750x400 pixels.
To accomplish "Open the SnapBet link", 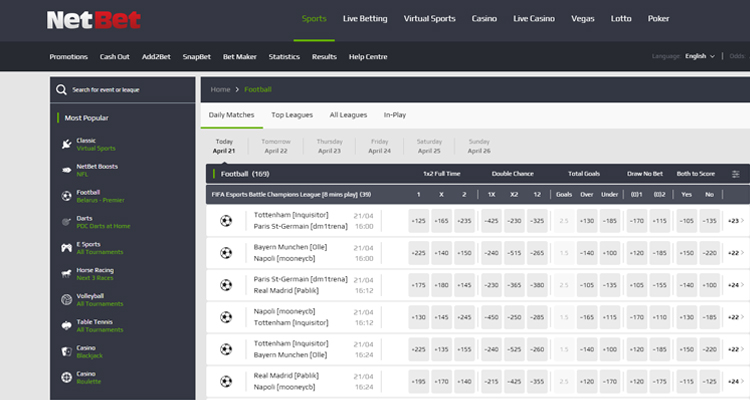I will [x=197, y=56].
